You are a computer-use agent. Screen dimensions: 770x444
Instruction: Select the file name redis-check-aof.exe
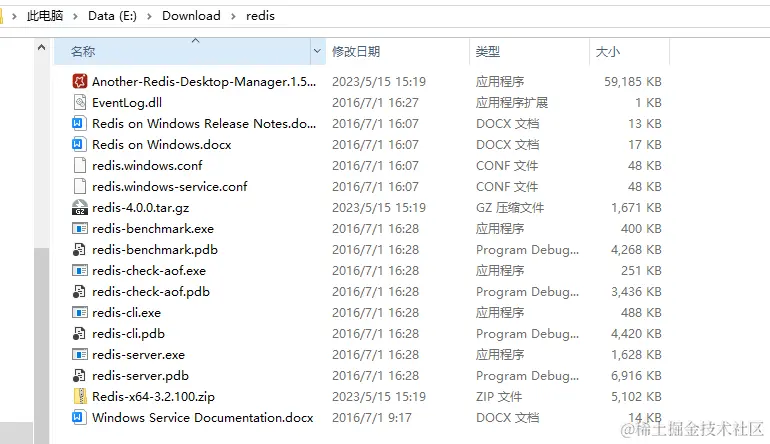[x=149, y=271]
